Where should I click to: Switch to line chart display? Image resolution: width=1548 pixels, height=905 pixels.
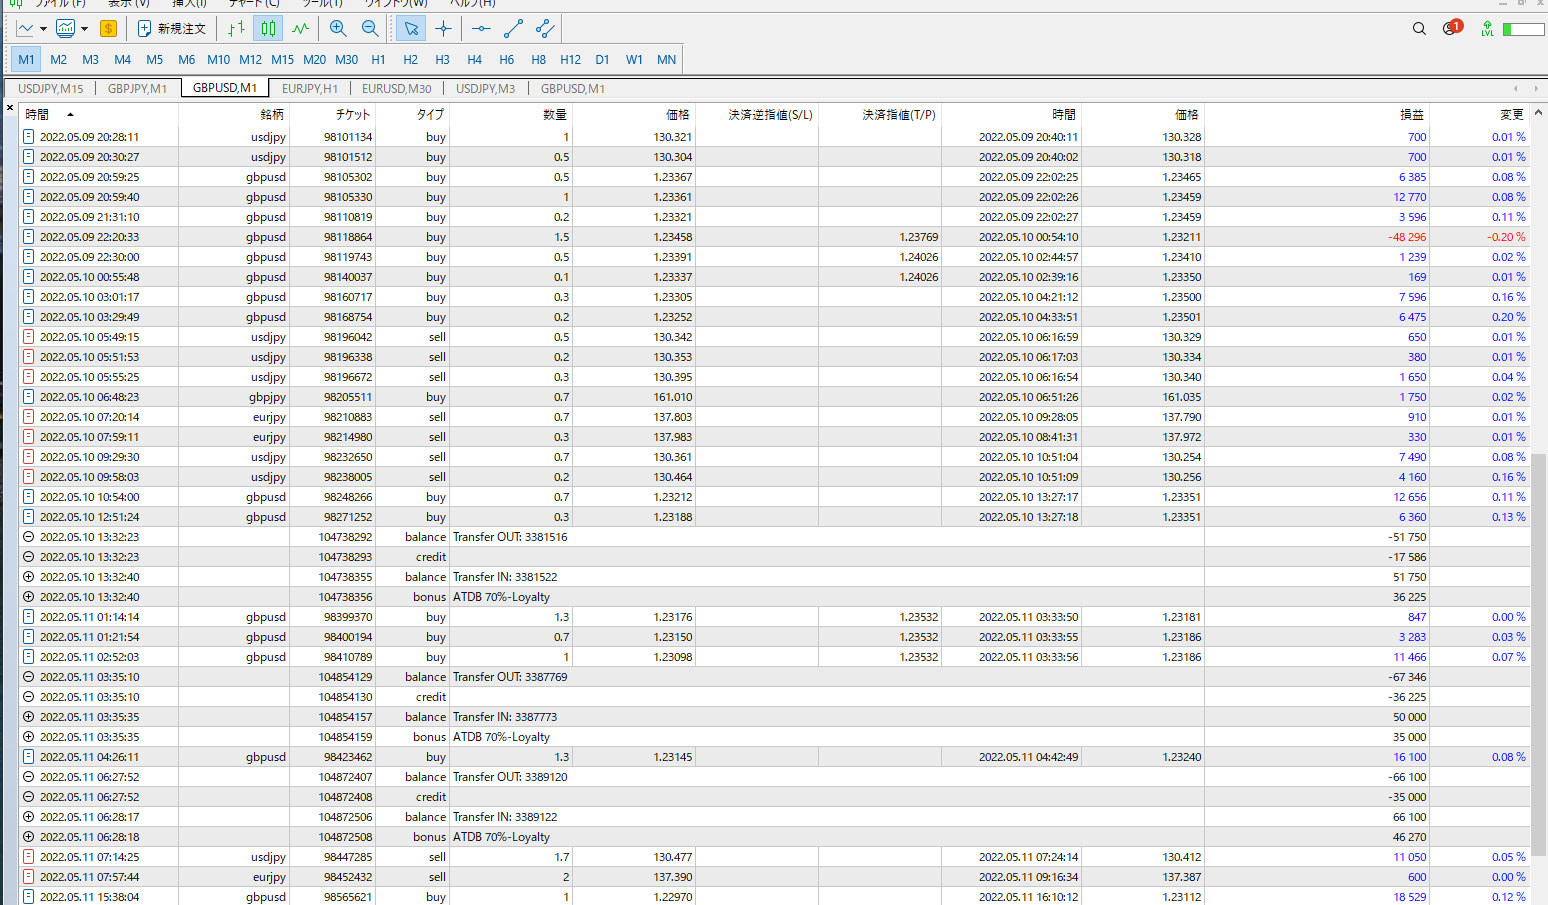point(300,29)
